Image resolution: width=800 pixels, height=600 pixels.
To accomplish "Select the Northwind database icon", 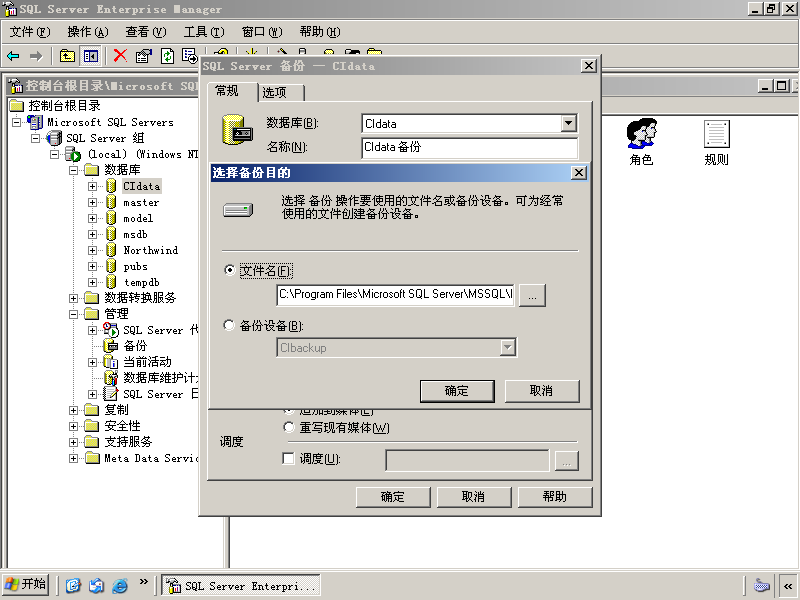I will 111,250.
